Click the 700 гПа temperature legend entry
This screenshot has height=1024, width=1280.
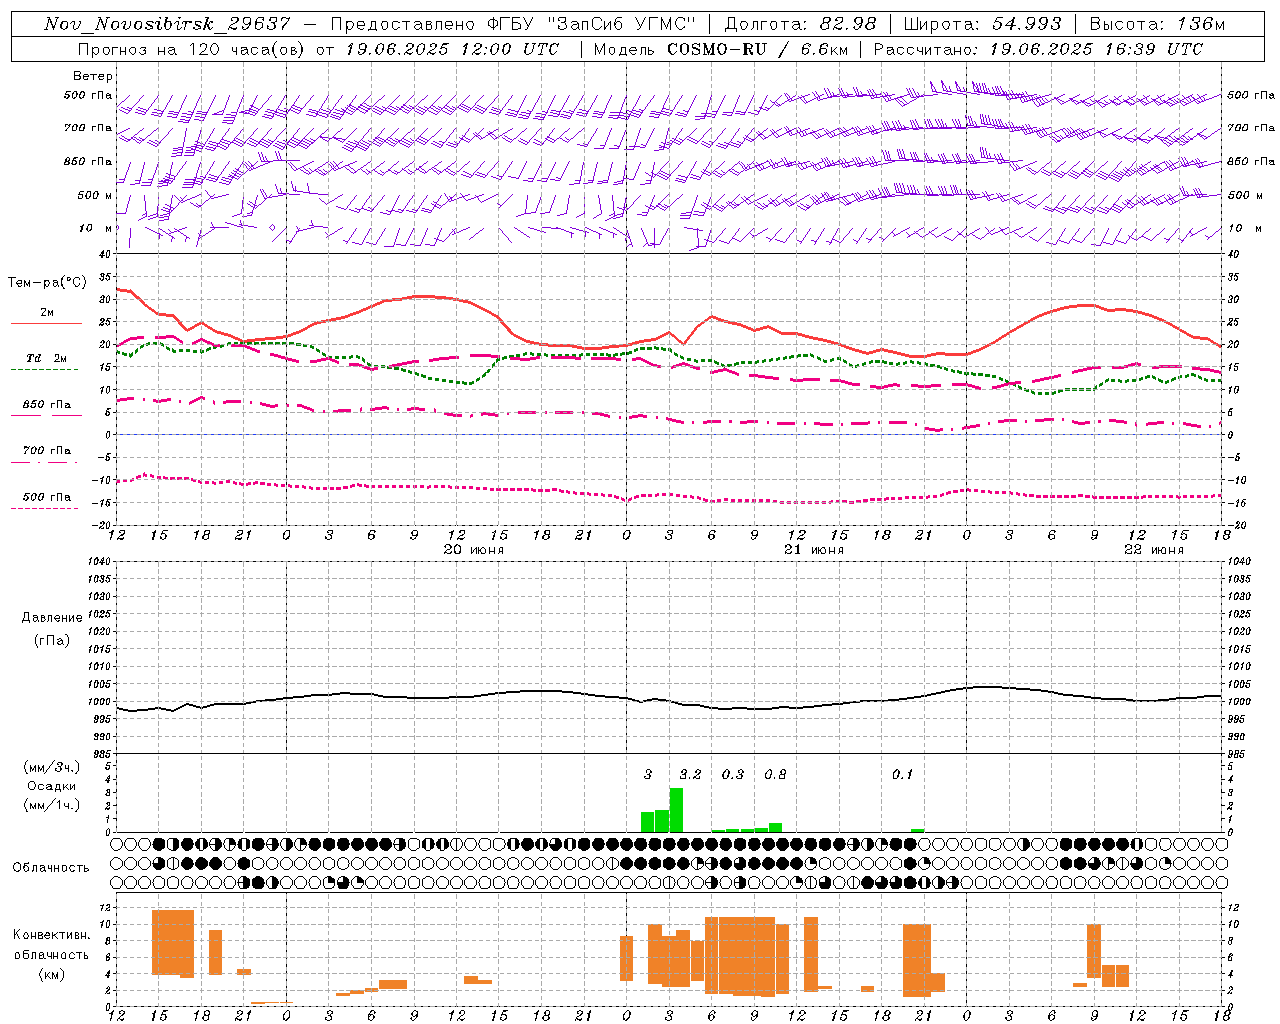coord(47,450)
